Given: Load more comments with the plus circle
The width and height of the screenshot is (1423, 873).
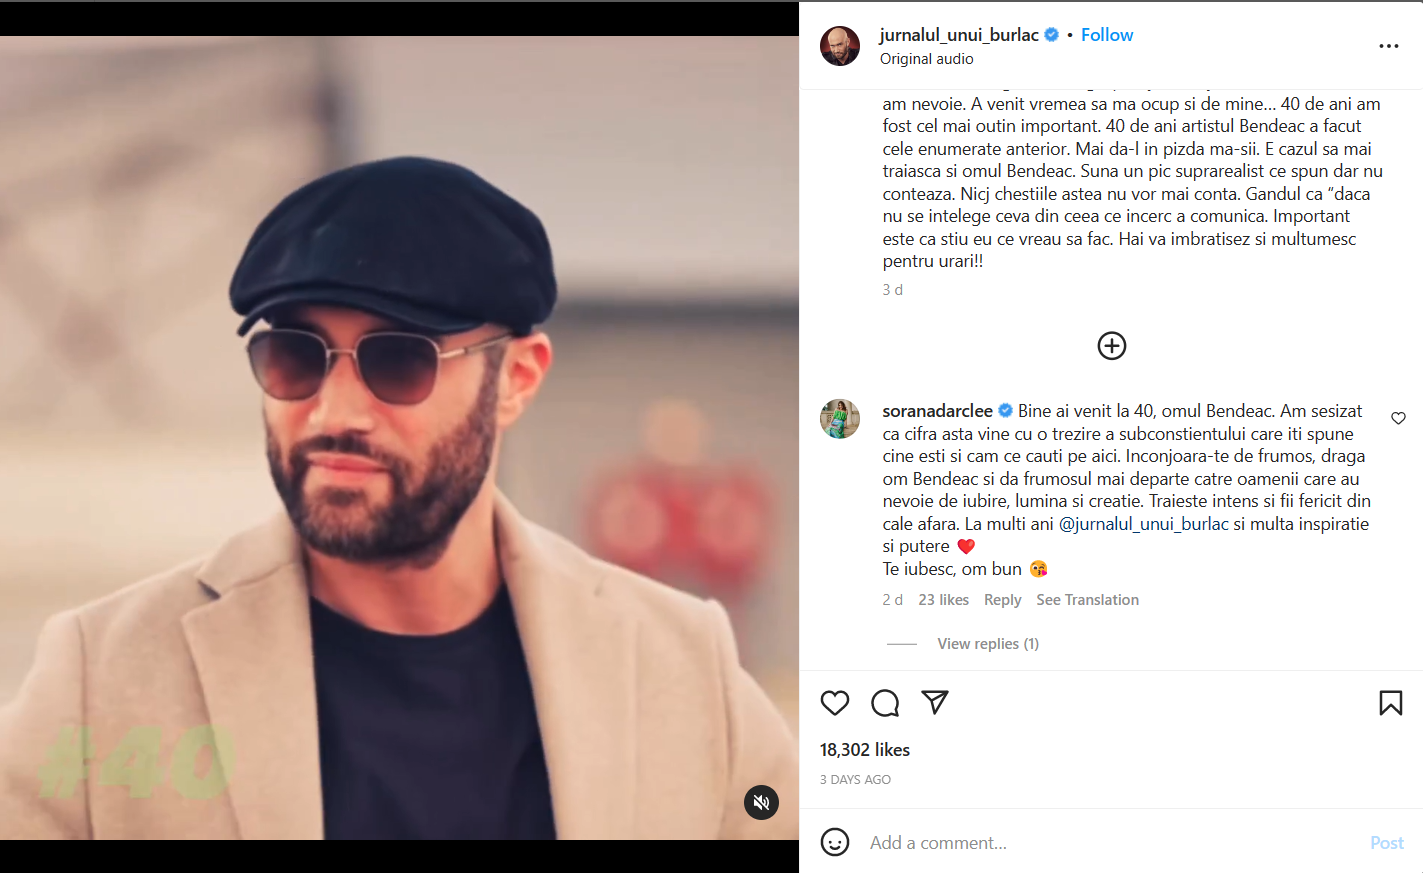Looking at the screenshot, I should click(x=1112, y=346).
